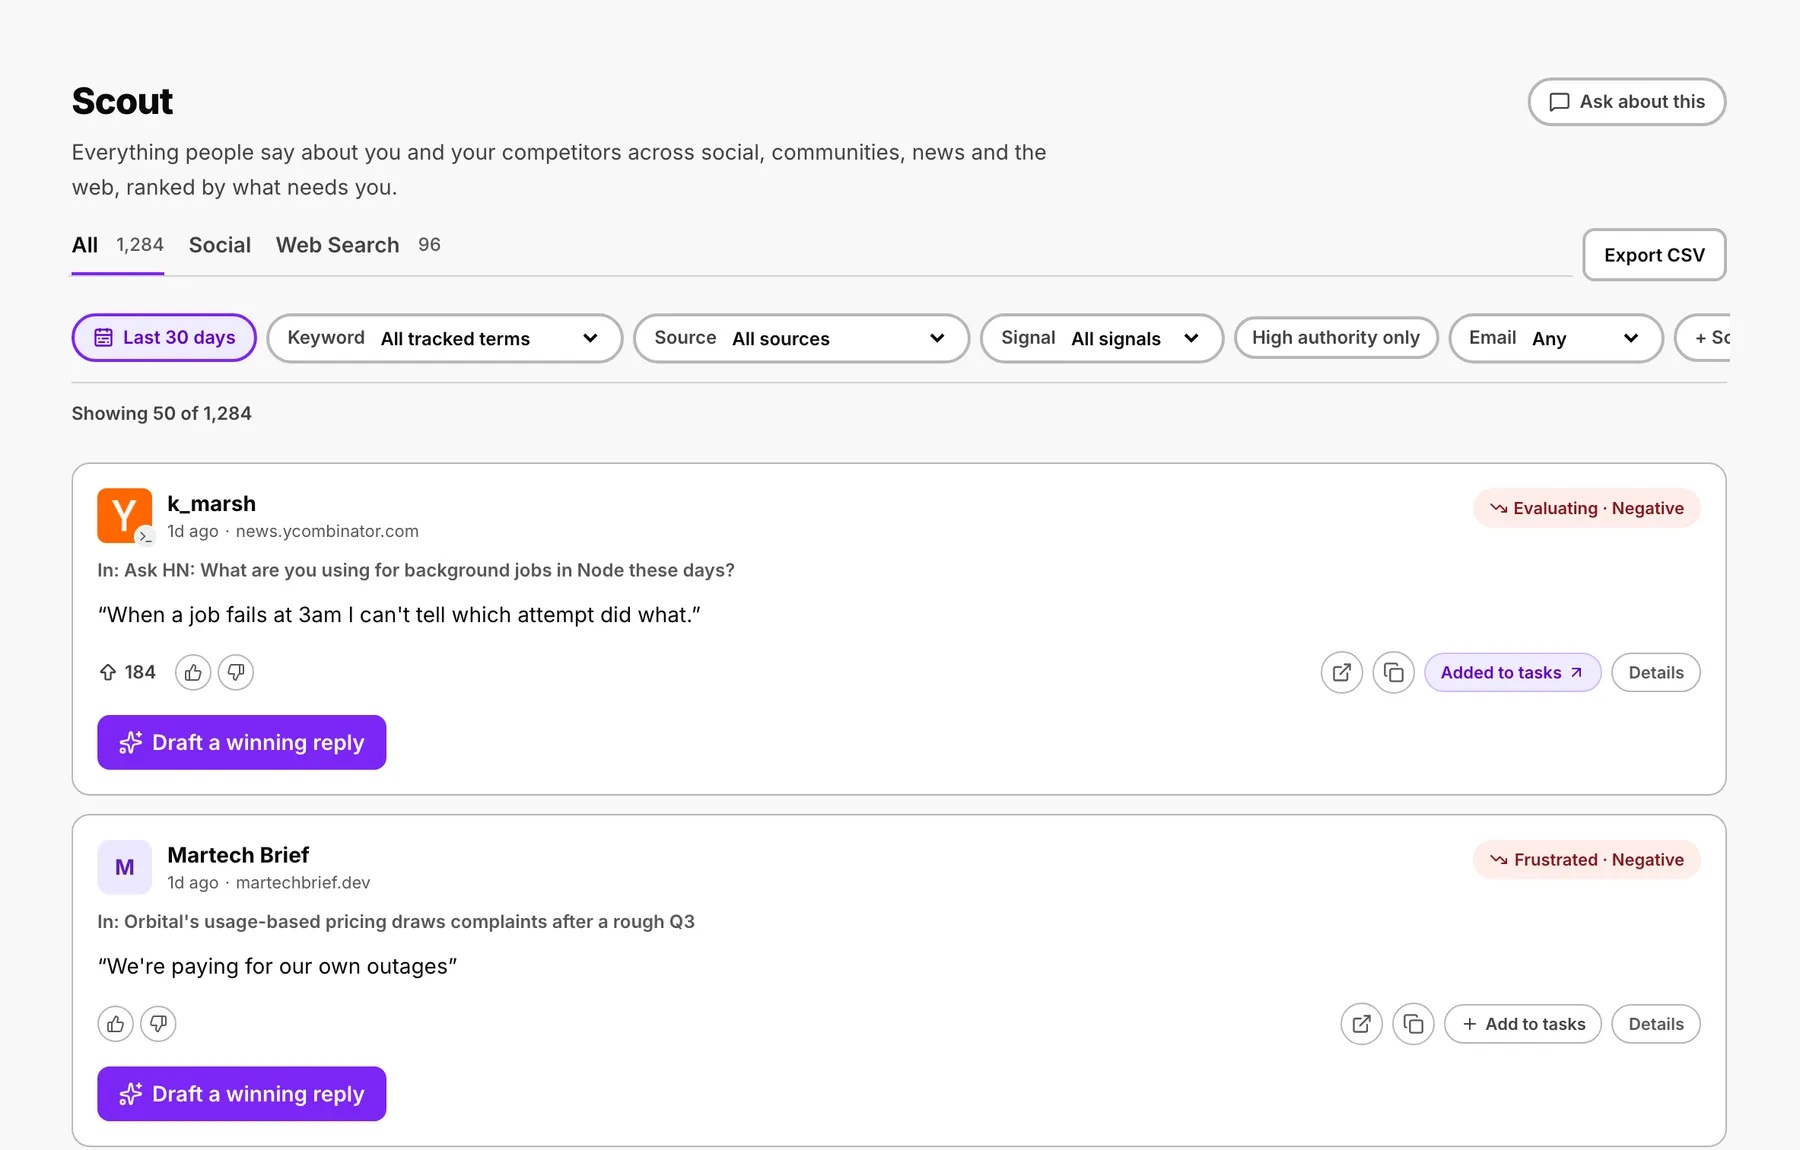This screenshot has width=1800, height=1150.
Task: Click the Ask HN thread title
Action: (x=416, y=570)
